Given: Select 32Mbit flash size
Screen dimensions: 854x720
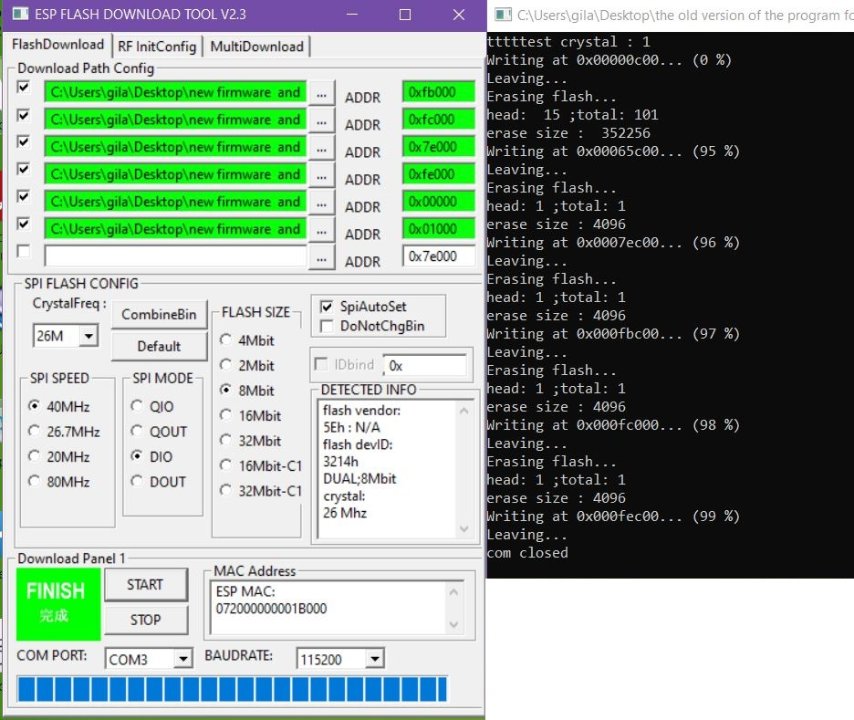Looking at the screenshot, I should tap(250, 441).
